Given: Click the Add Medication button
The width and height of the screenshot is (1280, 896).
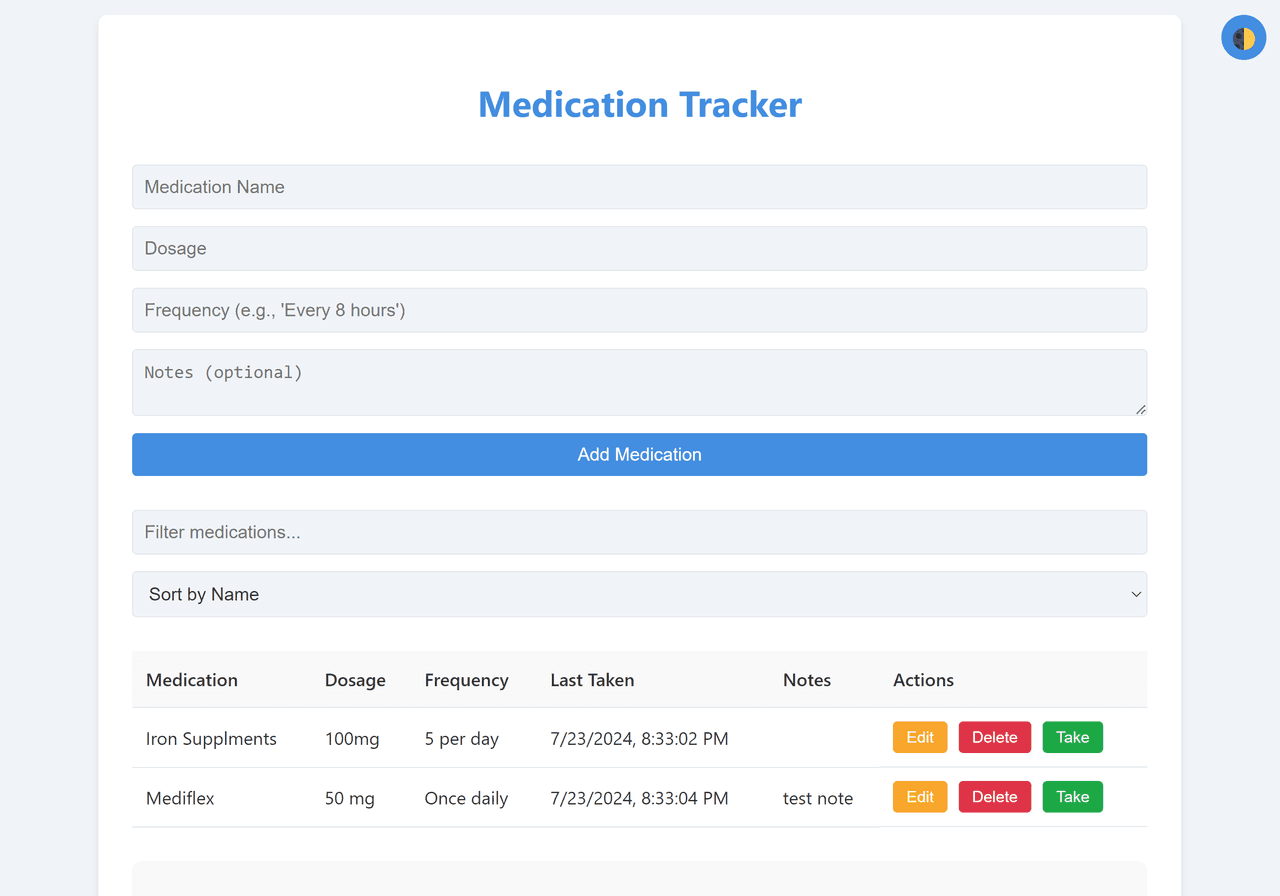Looking at the screenshot, I should click(639, 454).
